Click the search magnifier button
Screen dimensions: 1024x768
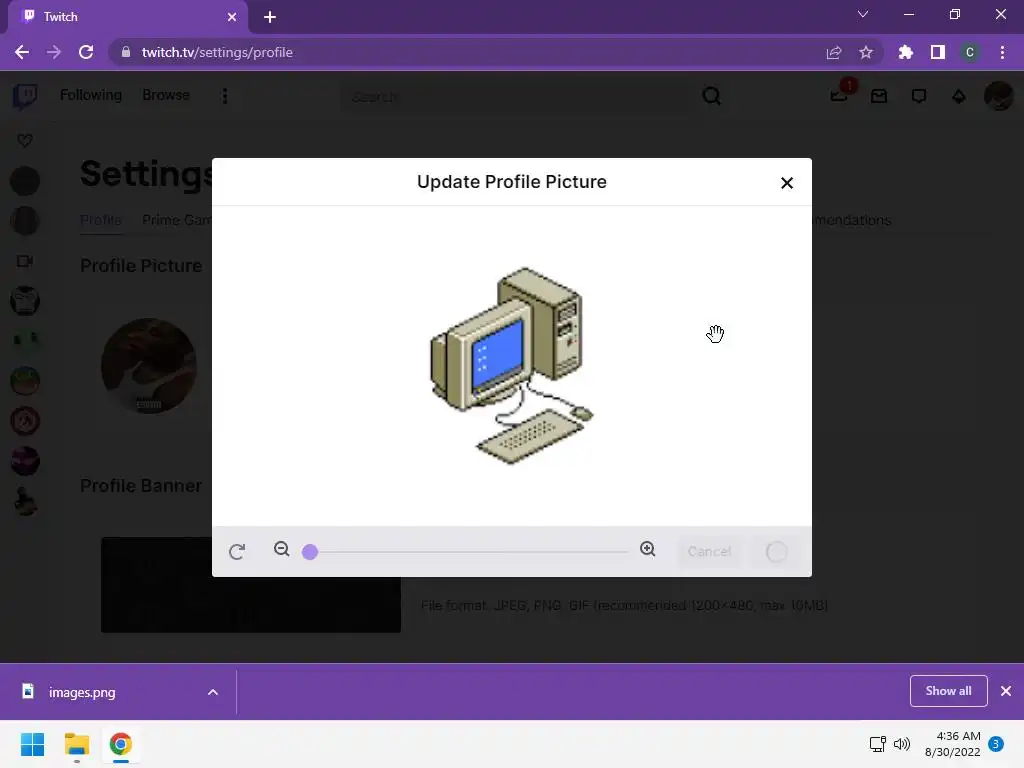[711, 97]
